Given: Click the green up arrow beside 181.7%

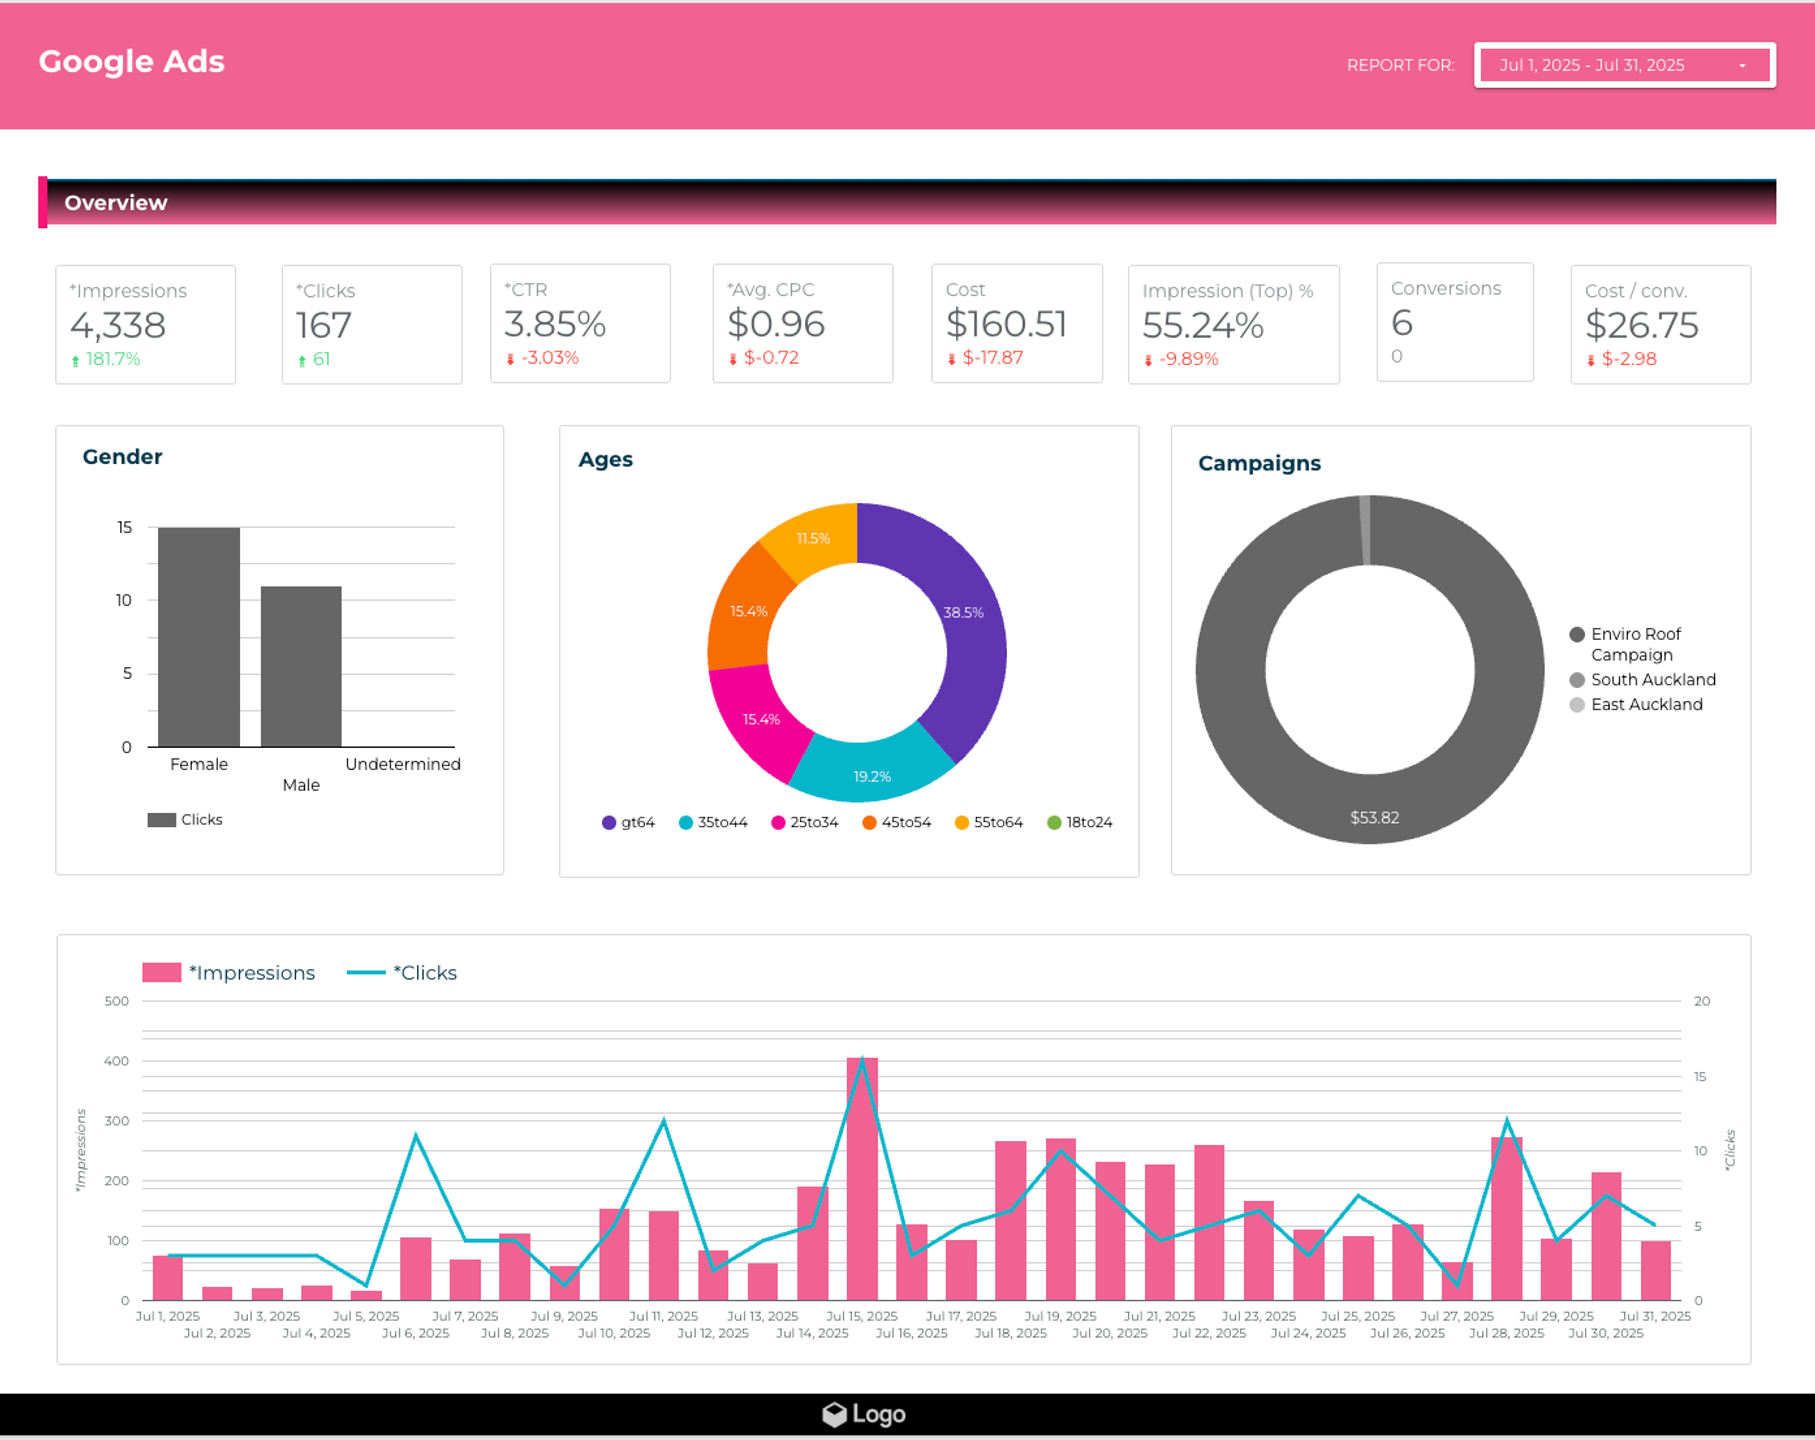Looking at the screenshot, I should [75, 360].
